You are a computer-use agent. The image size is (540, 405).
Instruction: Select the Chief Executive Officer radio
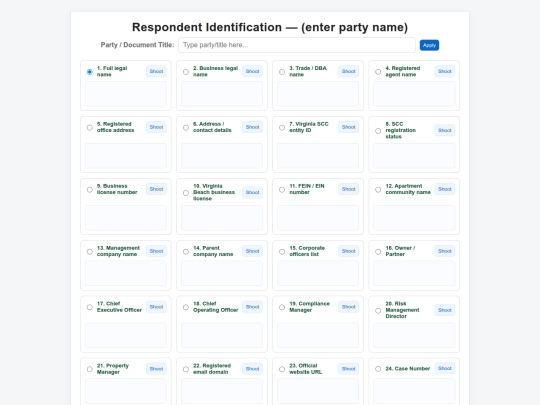pyautogui.click(x=90, y=307)
